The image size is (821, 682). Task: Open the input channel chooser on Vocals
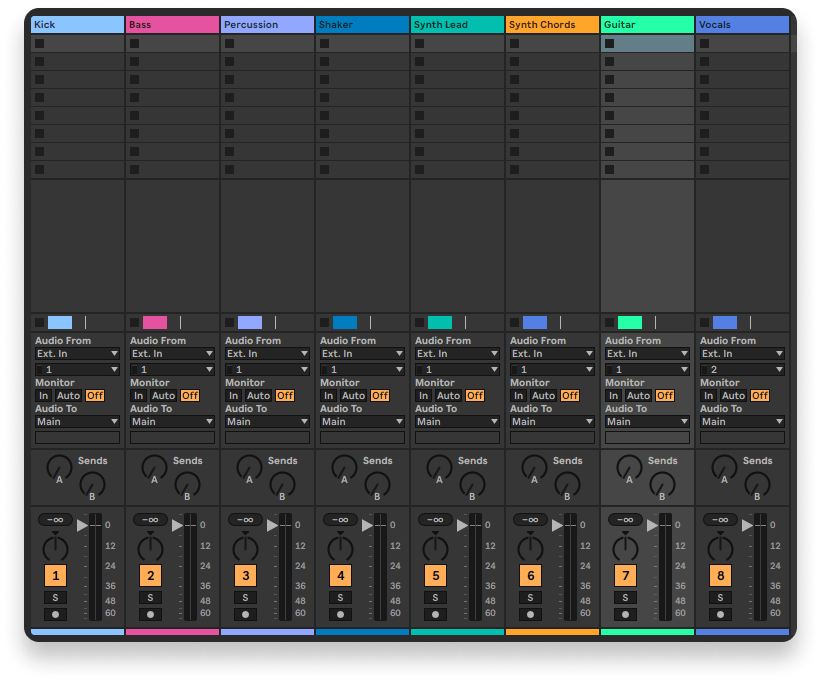741,368
